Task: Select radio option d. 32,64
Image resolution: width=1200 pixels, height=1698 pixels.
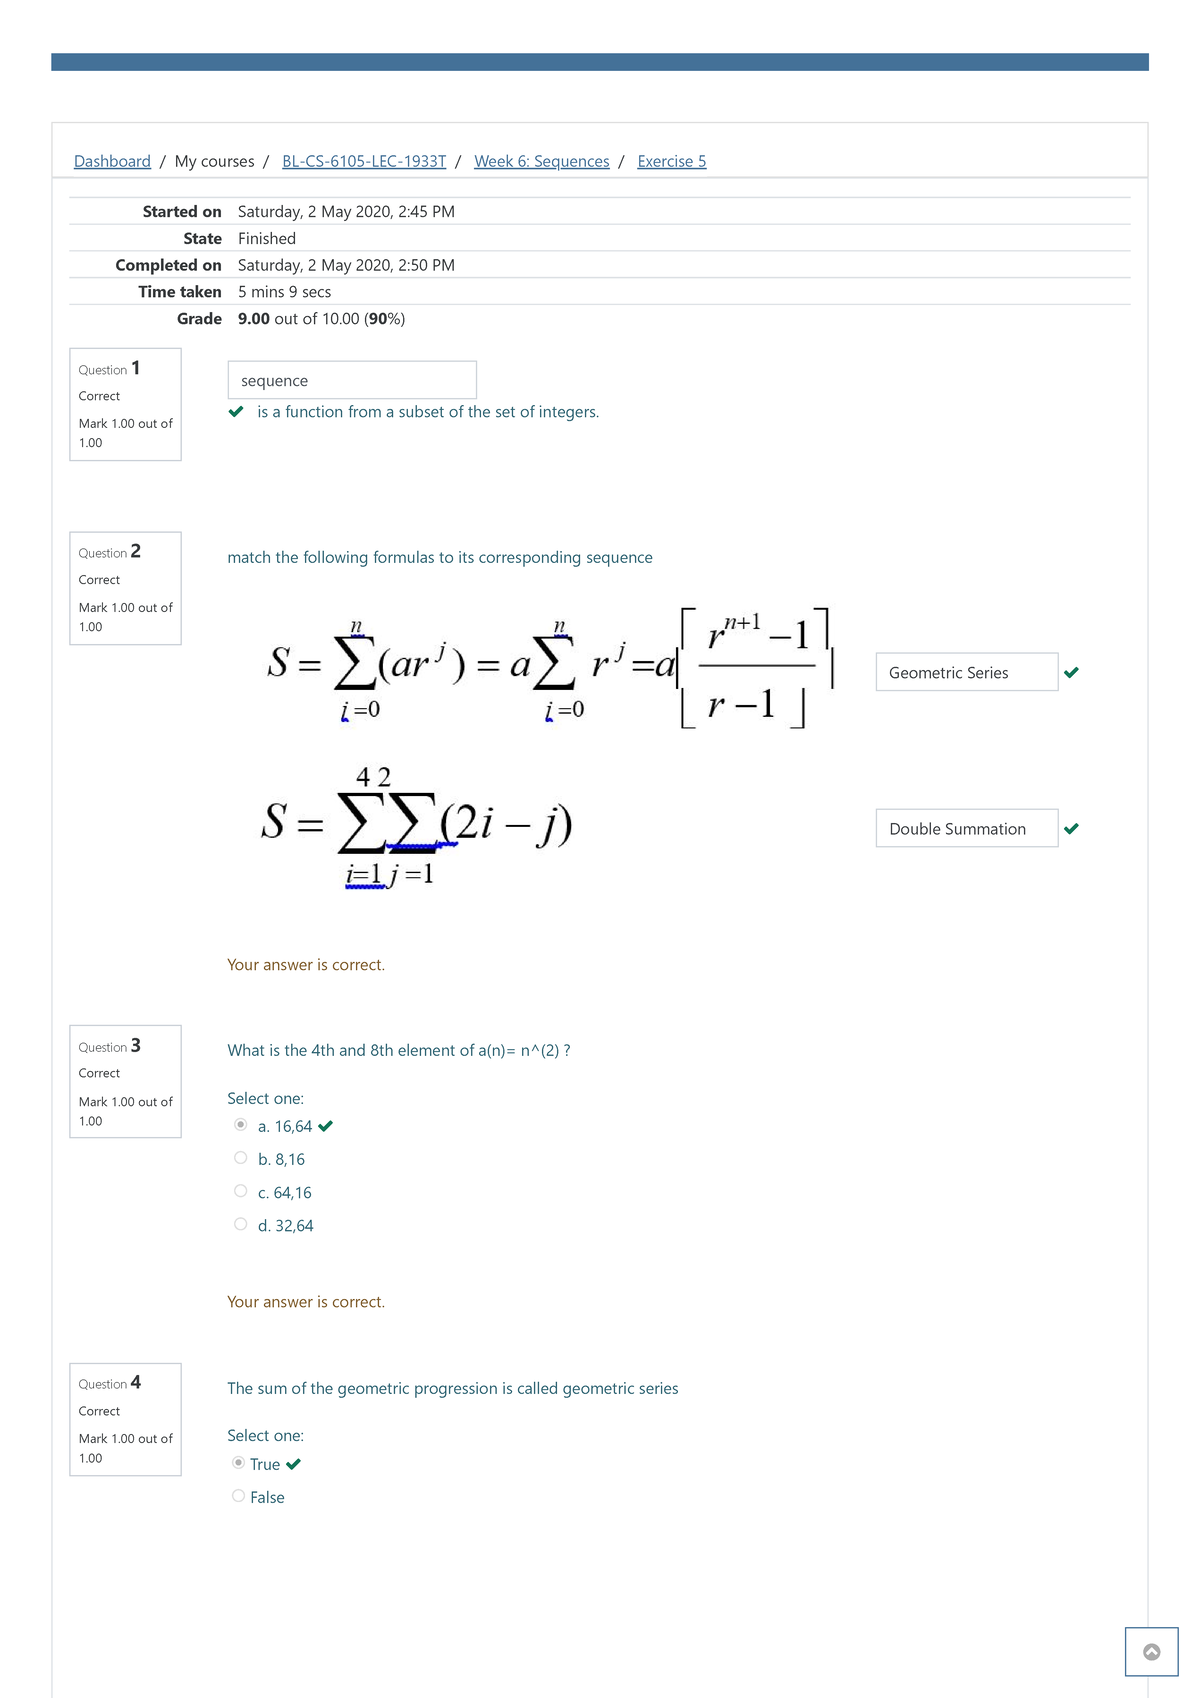Action: (240, 1224)
